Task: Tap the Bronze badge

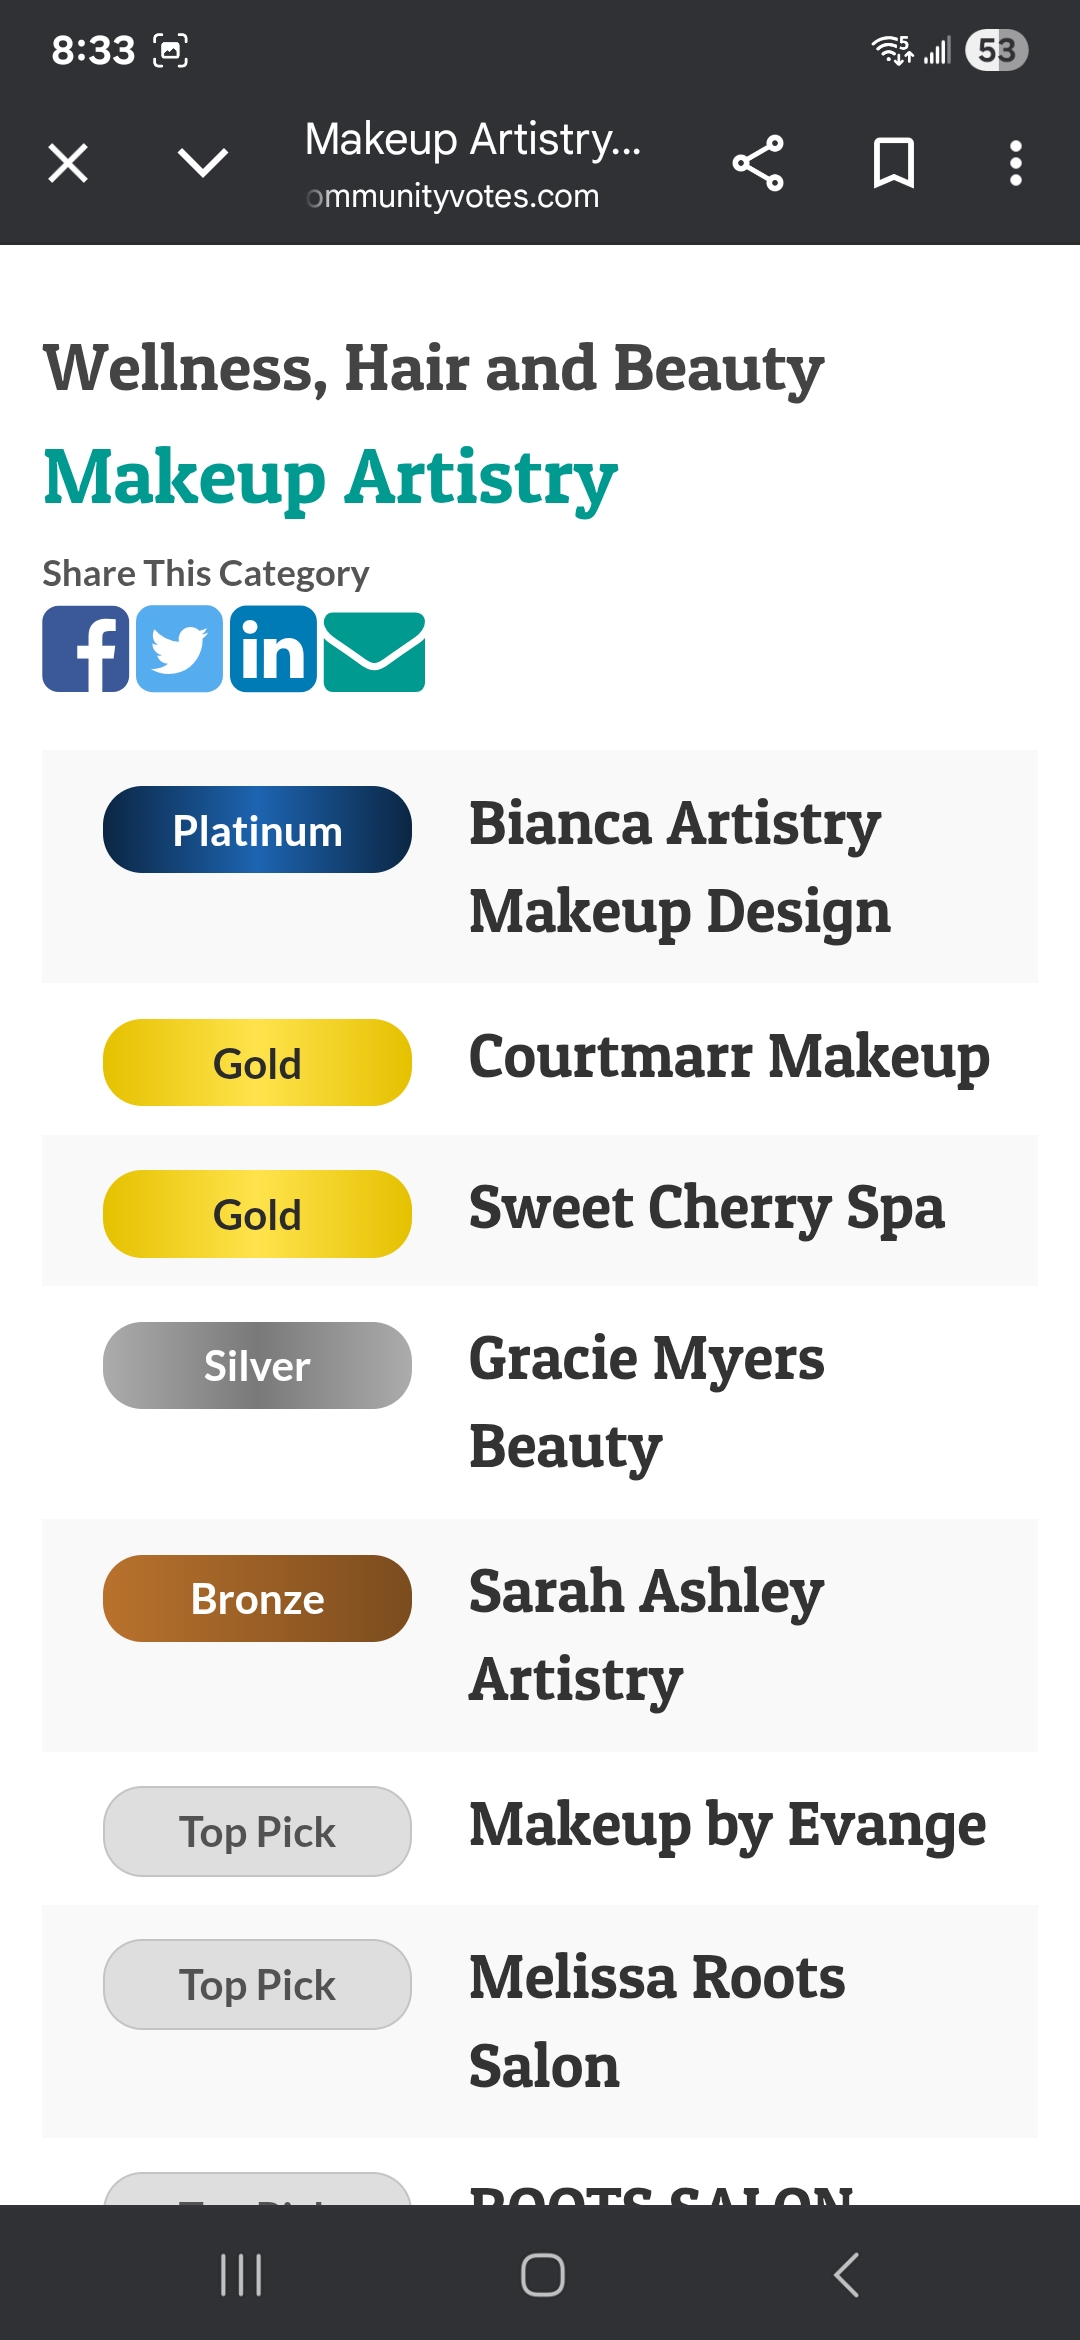Action: click(x=257, y=1599)
